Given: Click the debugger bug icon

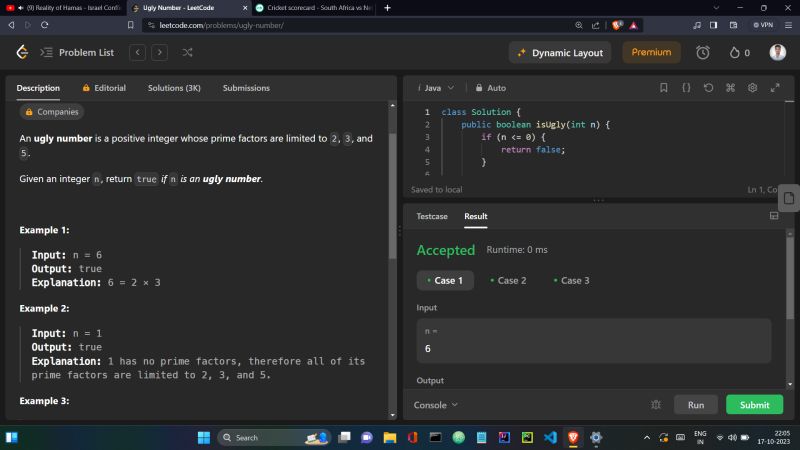Looking at the screenshot, I should click(x=656, y=405).
